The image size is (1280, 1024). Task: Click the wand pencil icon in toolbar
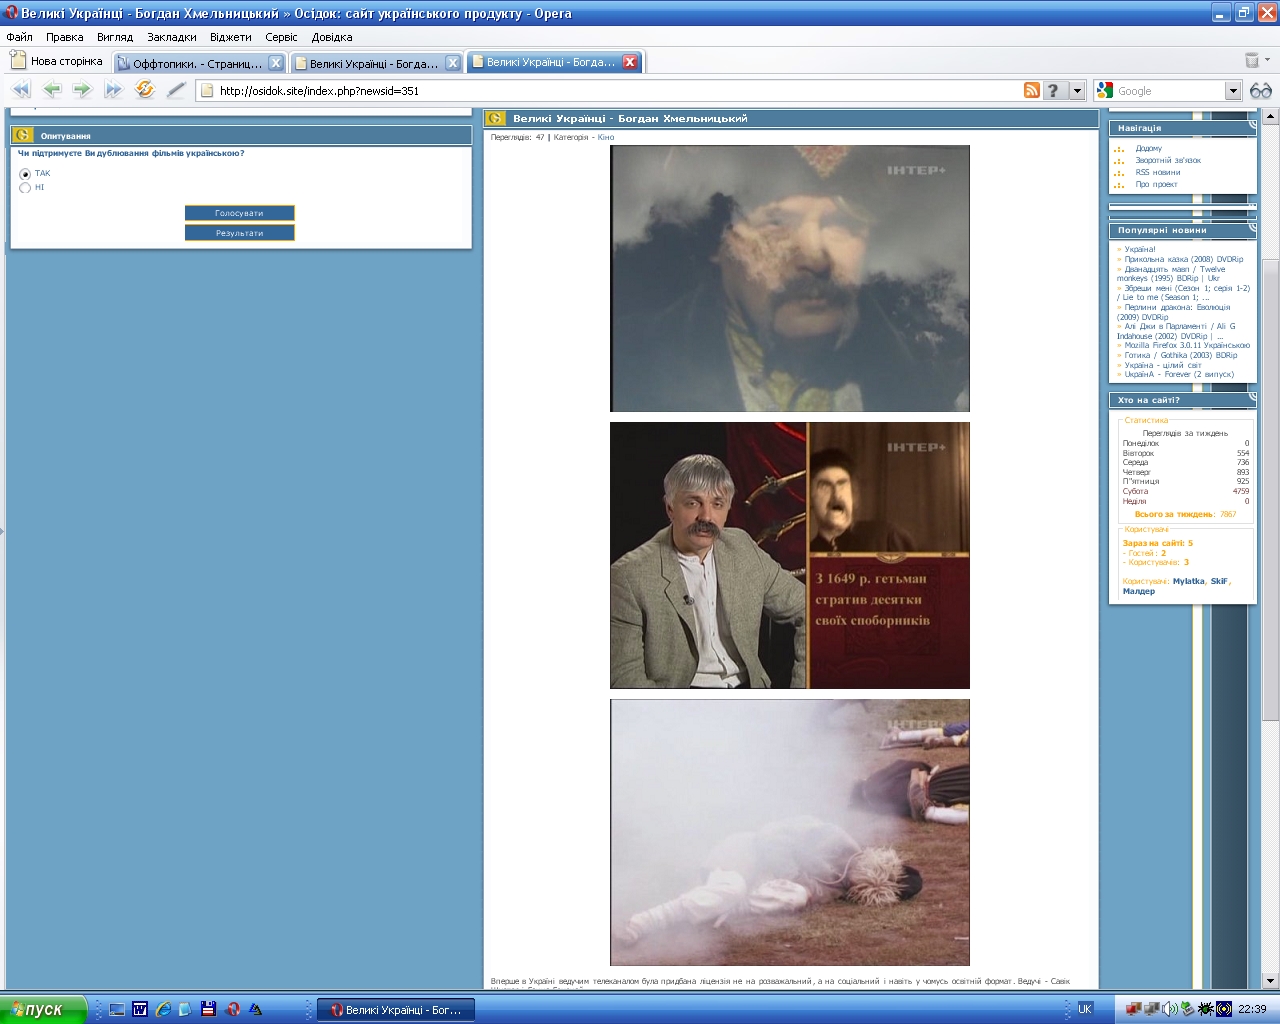coord(176,90)
